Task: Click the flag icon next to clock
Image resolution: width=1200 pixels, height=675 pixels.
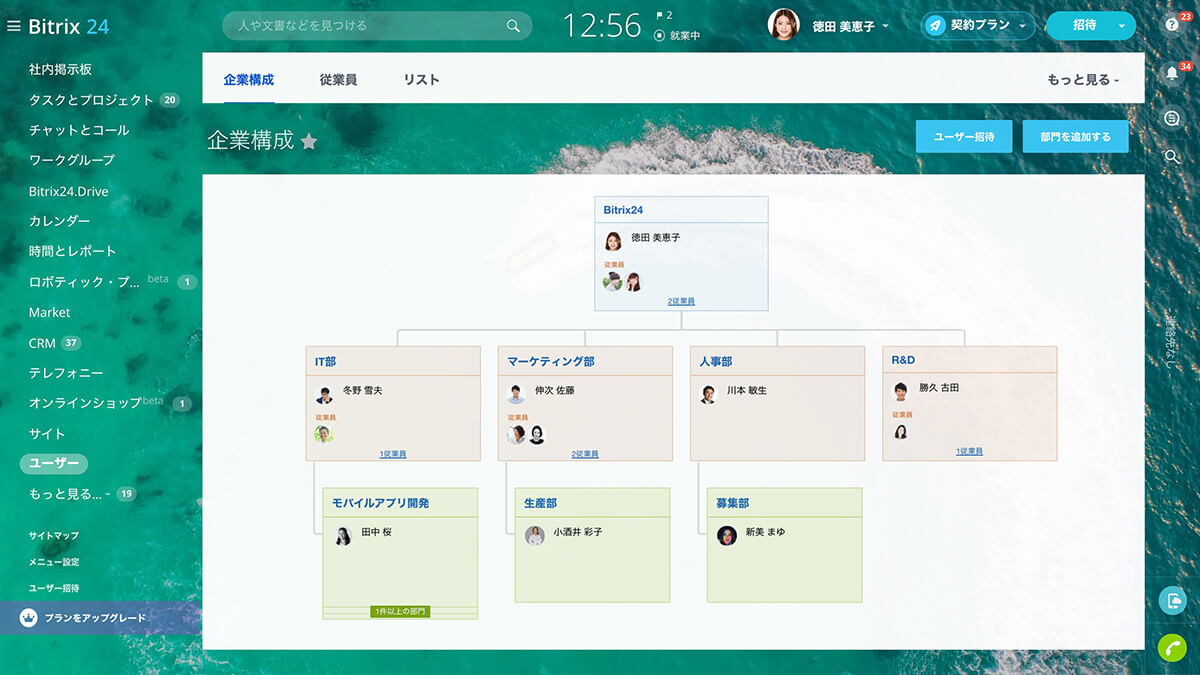Action: (660, 16)
